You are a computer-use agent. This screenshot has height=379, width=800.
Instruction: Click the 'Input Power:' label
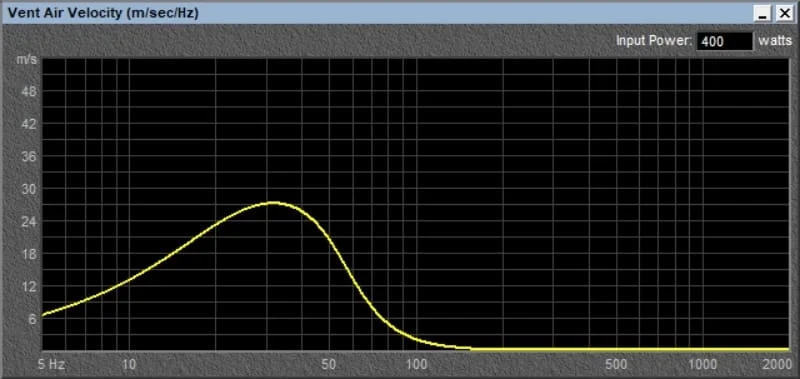[654, 41]
